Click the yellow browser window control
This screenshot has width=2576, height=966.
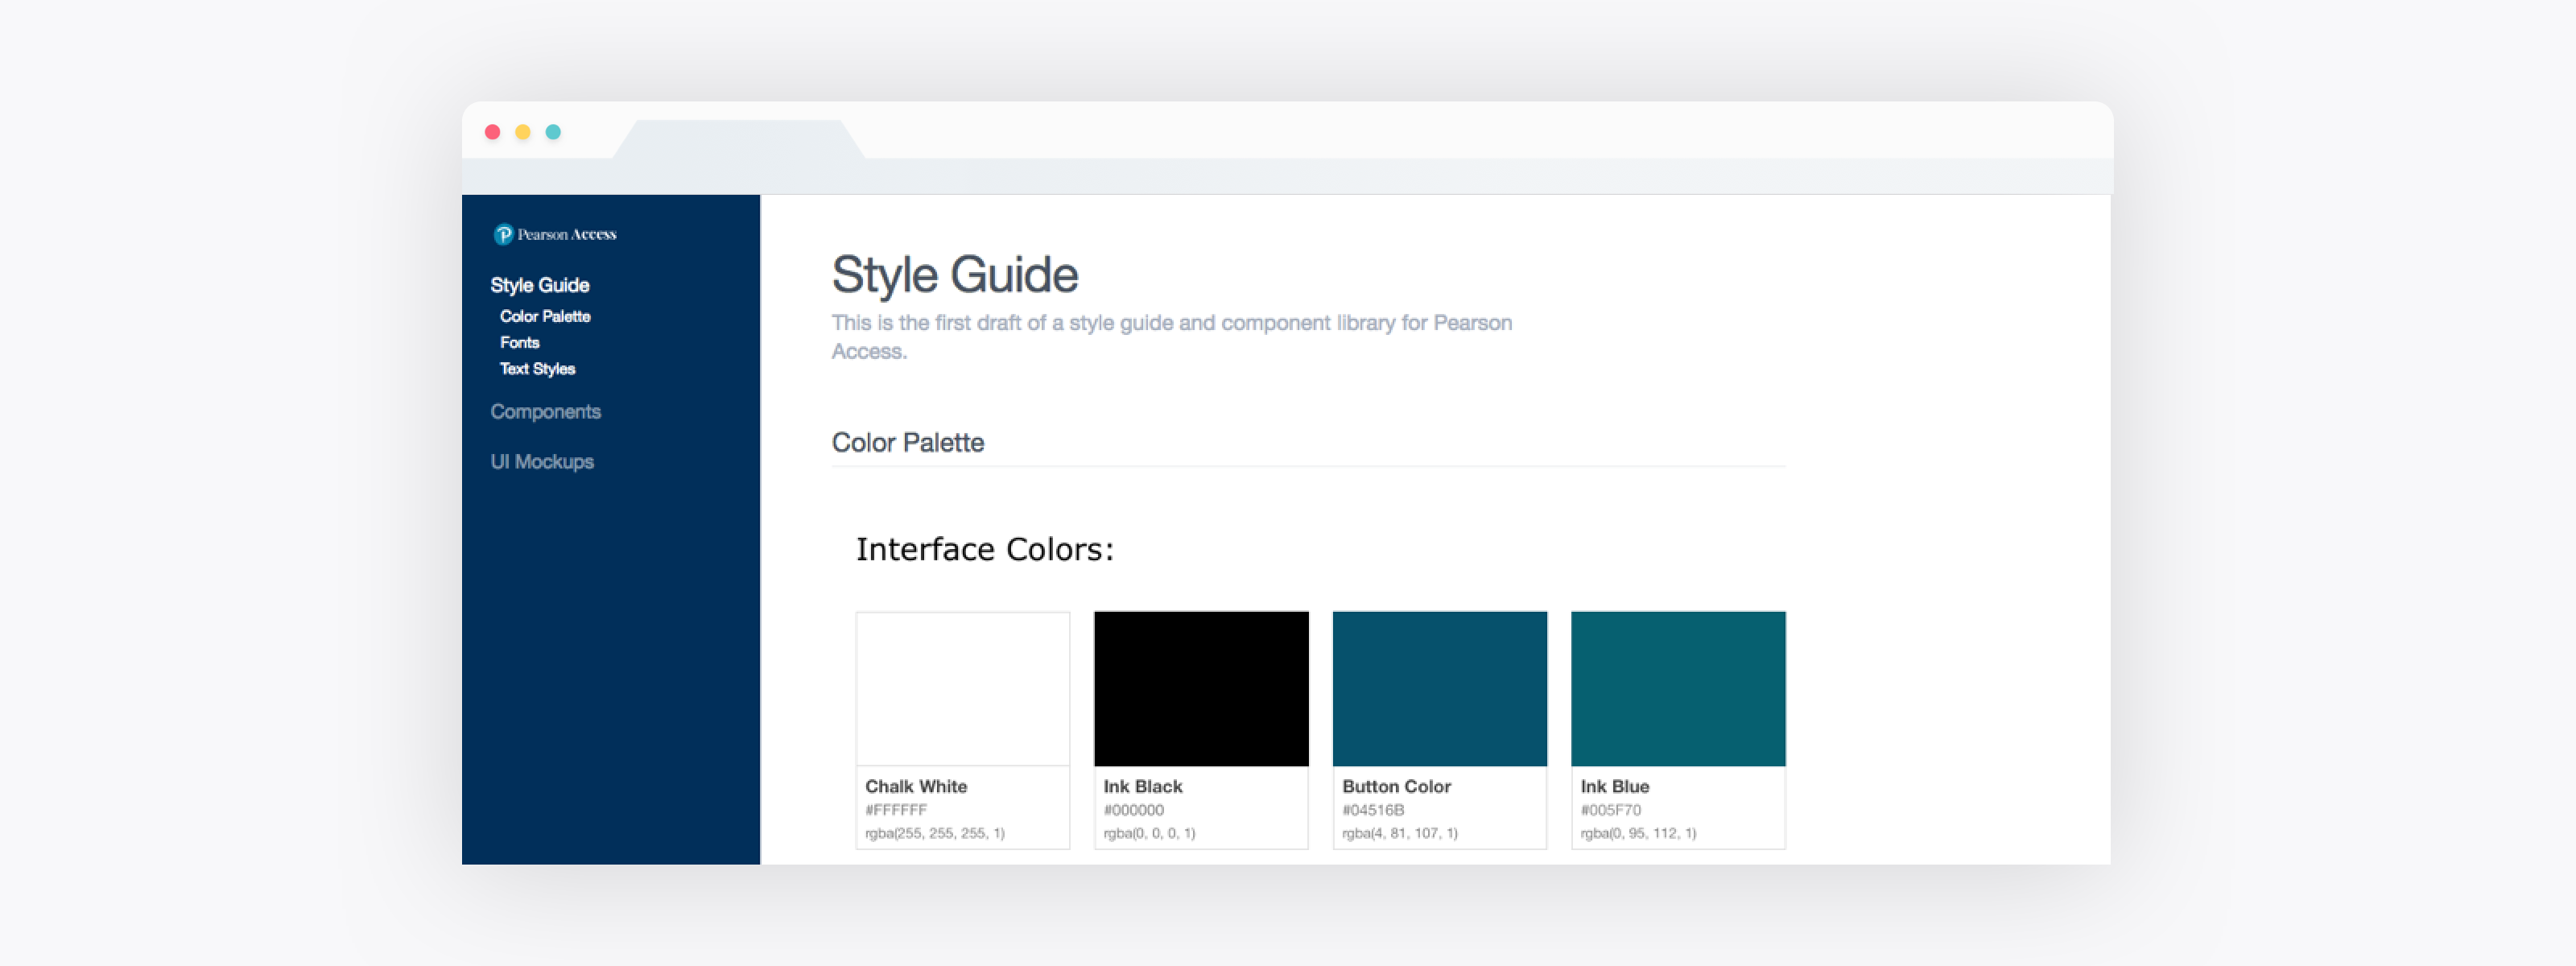point(523,131)
